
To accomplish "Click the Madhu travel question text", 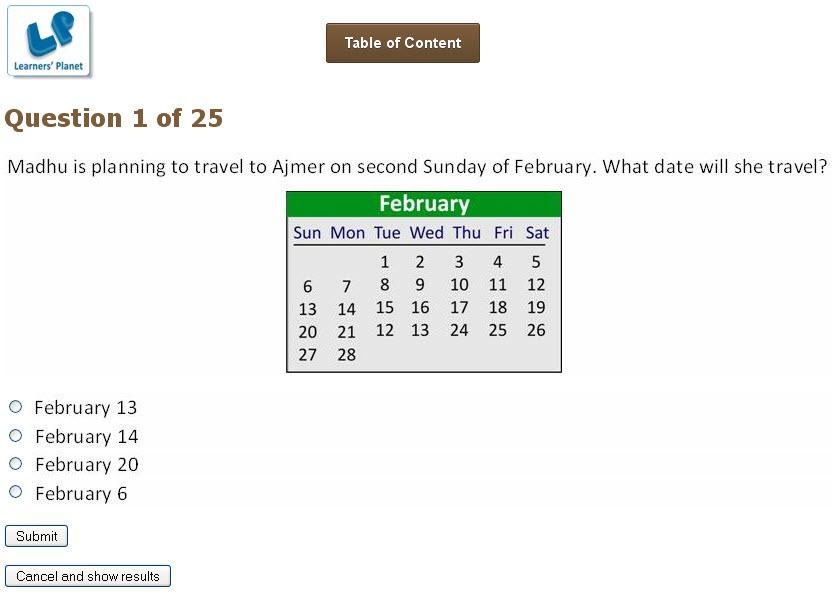I will [x=417, y=166].
